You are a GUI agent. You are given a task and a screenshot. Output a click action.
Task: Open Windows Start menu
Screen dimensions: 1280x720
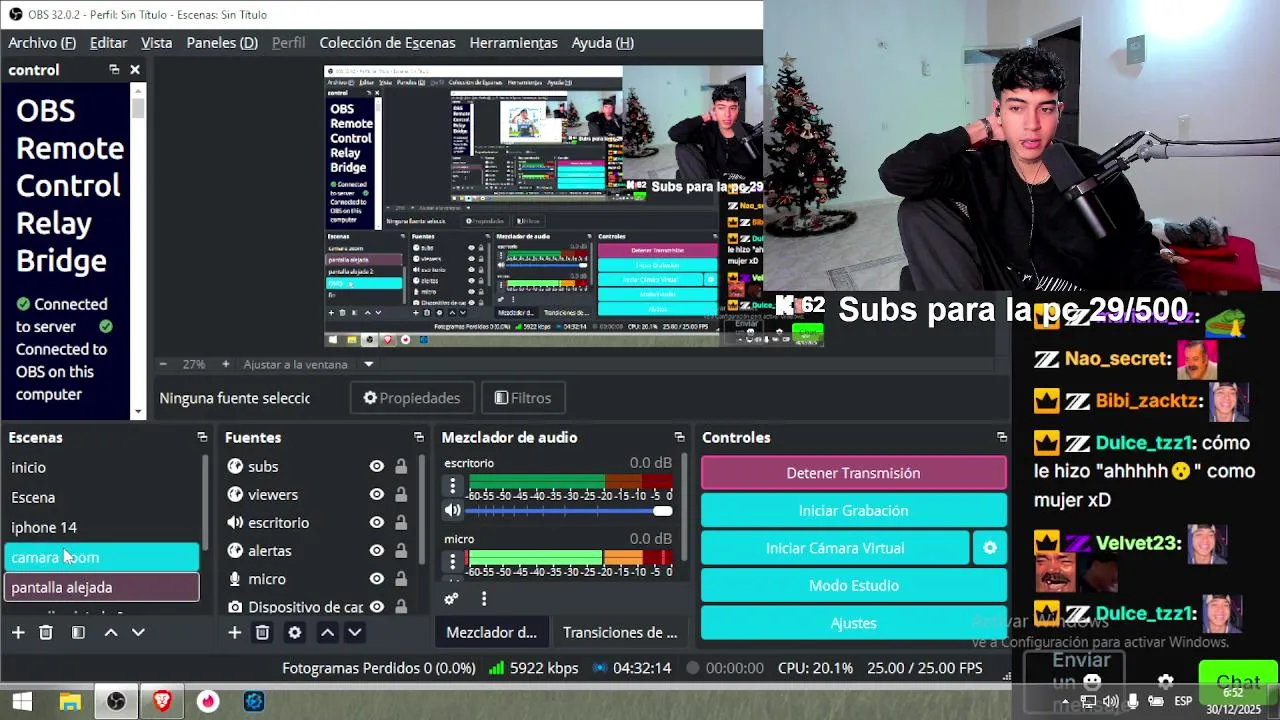point(22,702)
